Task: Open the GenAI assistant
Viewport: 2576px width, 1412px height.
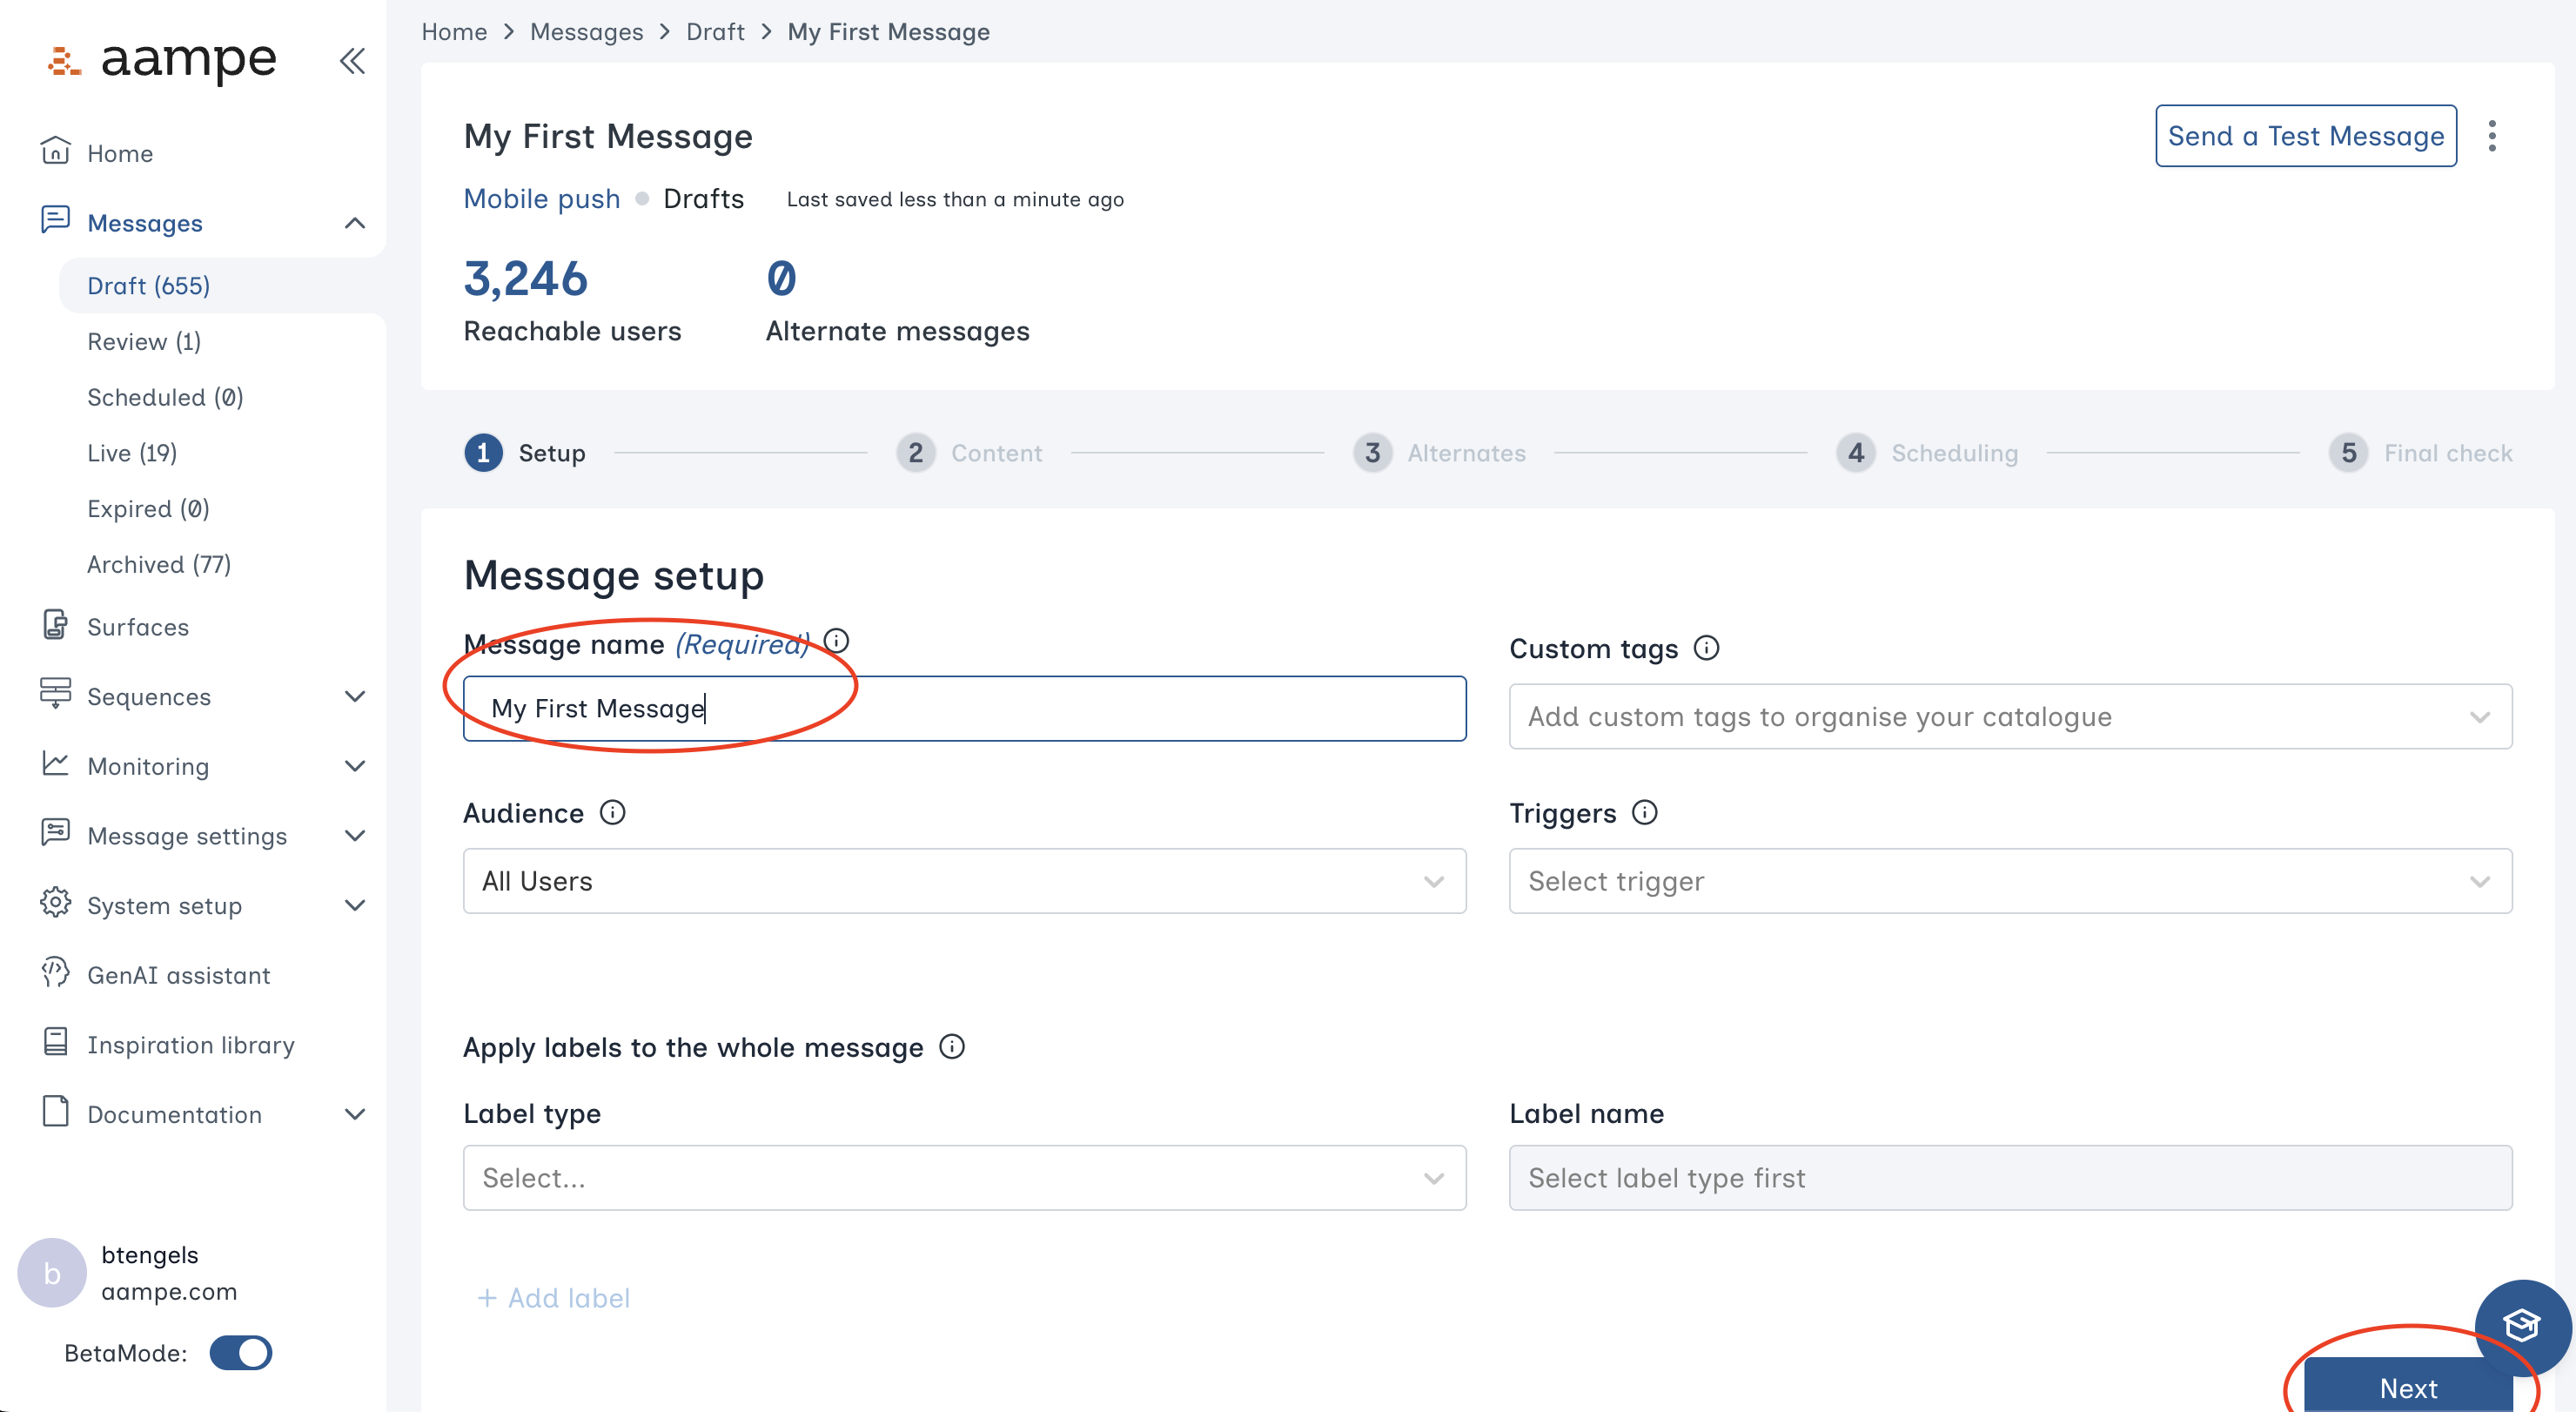Action: [x=178, y=974]
